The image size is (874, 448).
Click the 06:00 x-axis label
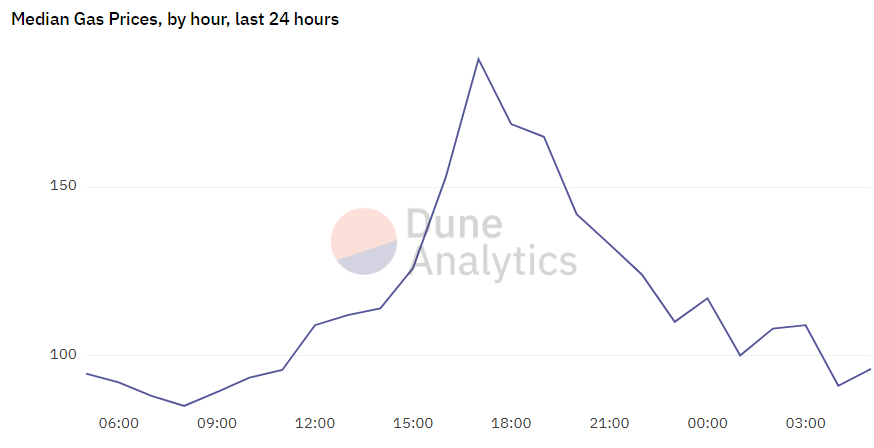pos(119,424)
